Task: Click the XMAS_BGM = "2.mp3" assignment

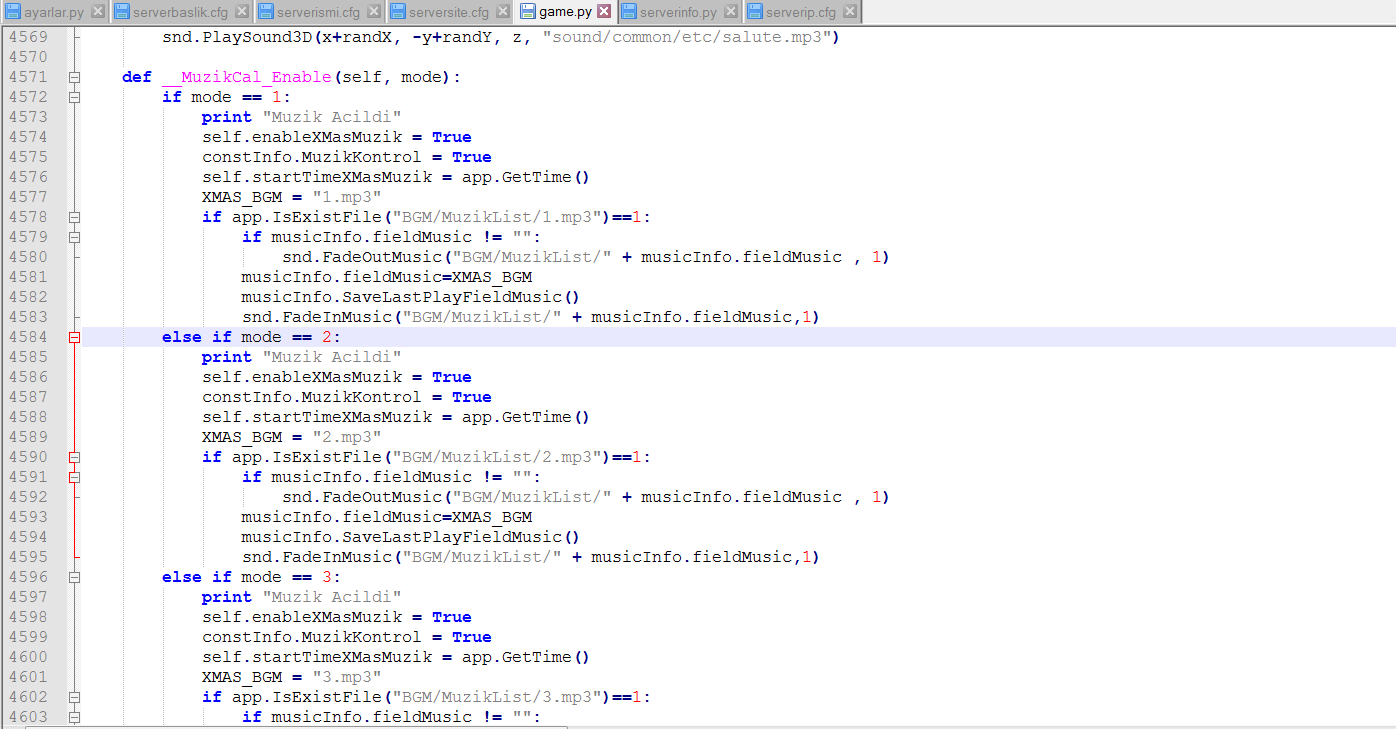Action: coord(292,437)
